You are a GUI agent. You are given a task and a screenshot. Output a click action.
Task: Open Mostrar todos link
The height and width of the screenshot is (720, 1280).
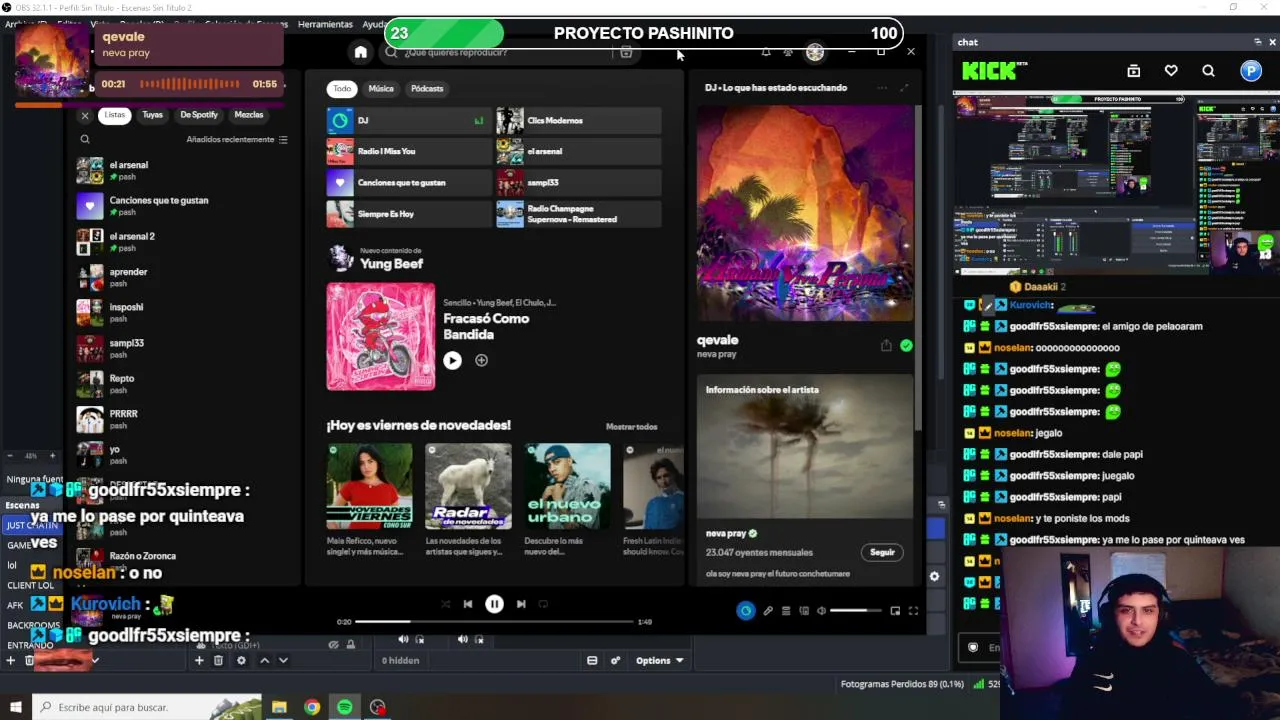pyautogui.click(x=632, y=427)
